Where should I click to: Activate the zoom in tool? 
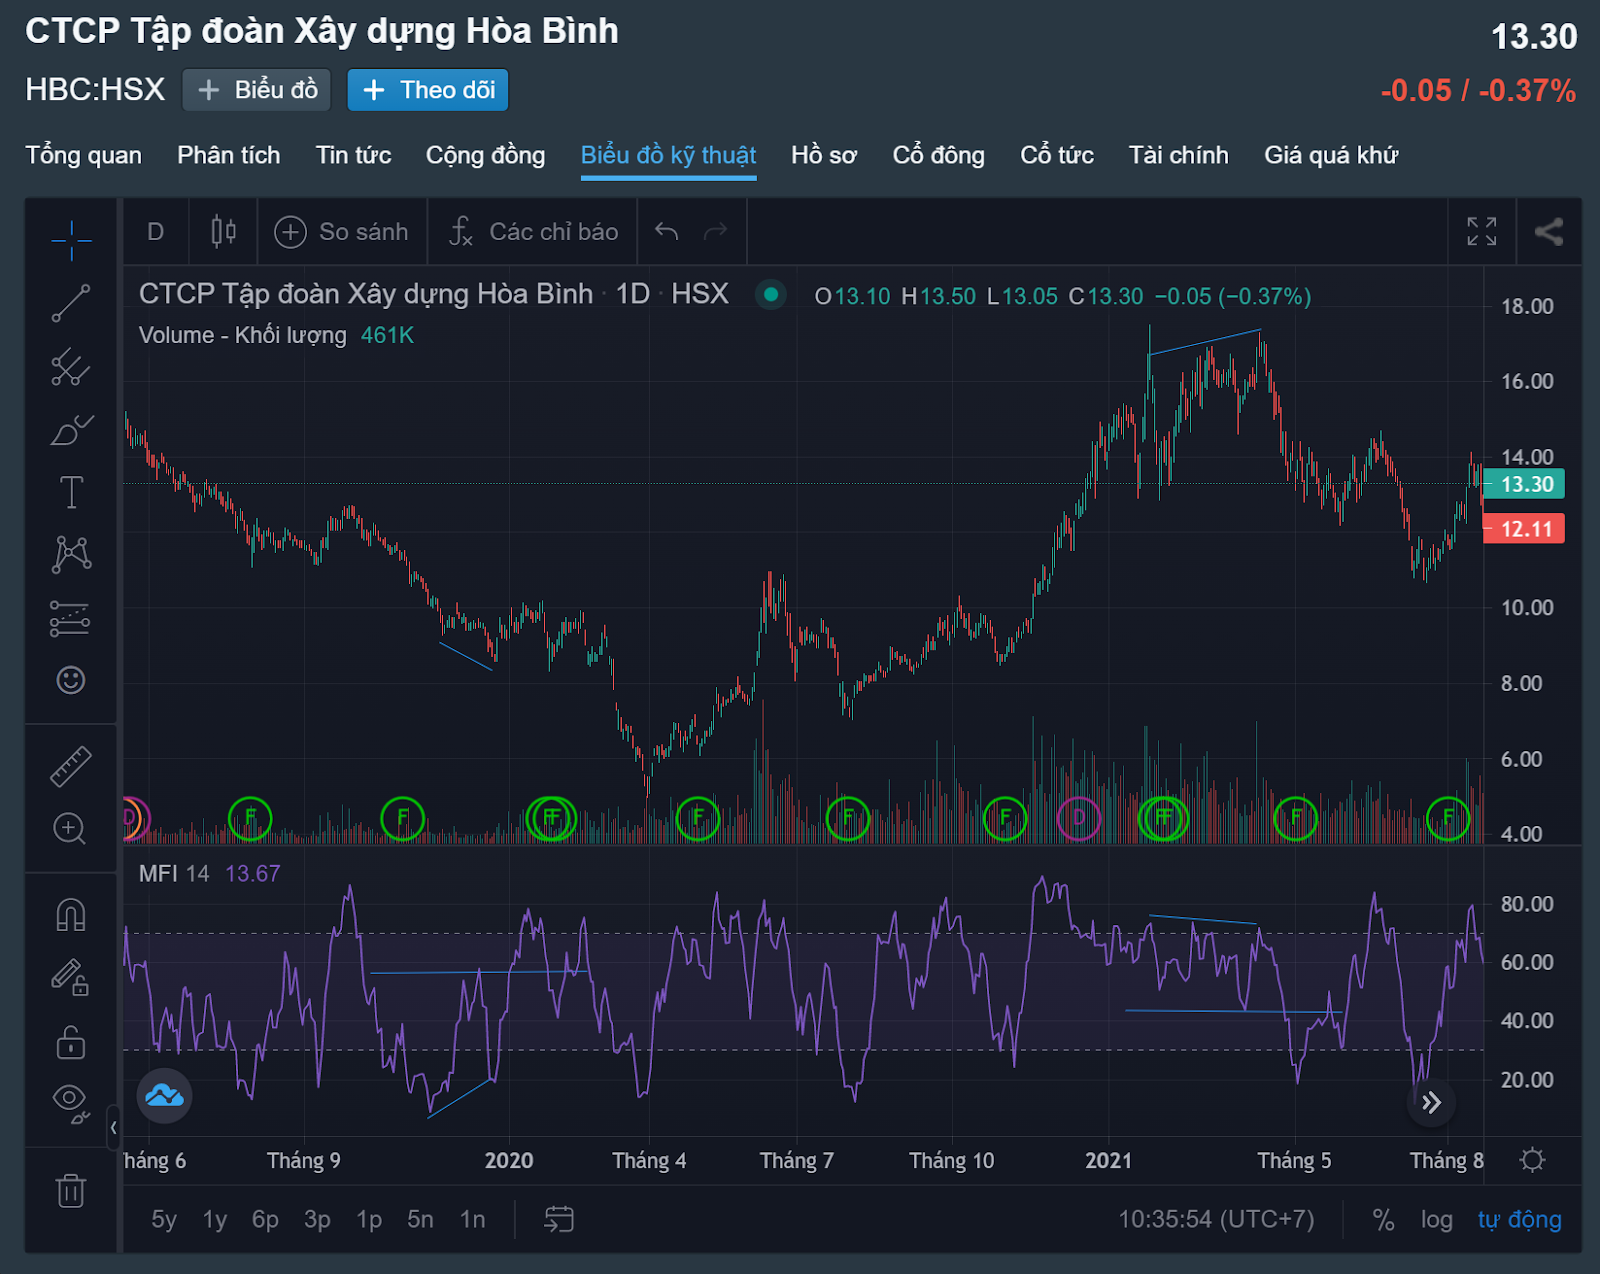[69, 829]
